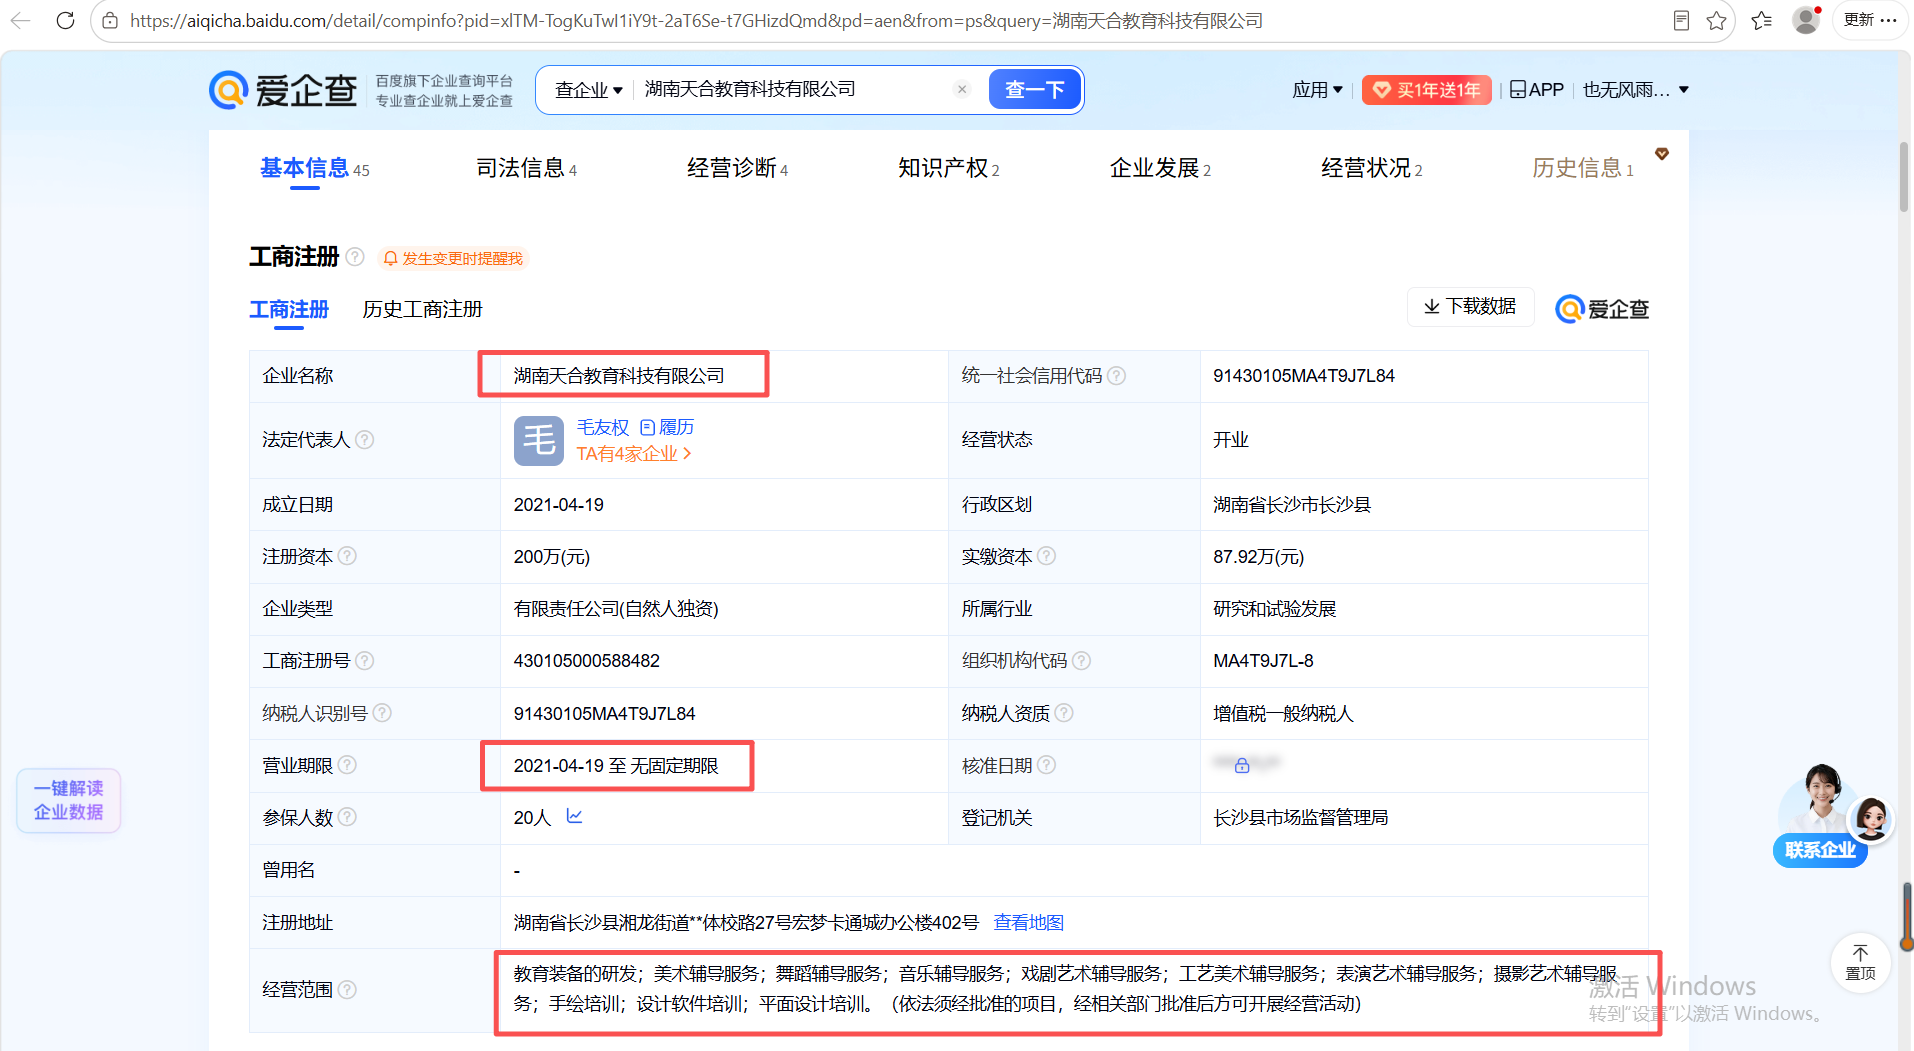Click the 毛 avatar of legal representative
The image size is (1914, 1051).
point(539,441)
